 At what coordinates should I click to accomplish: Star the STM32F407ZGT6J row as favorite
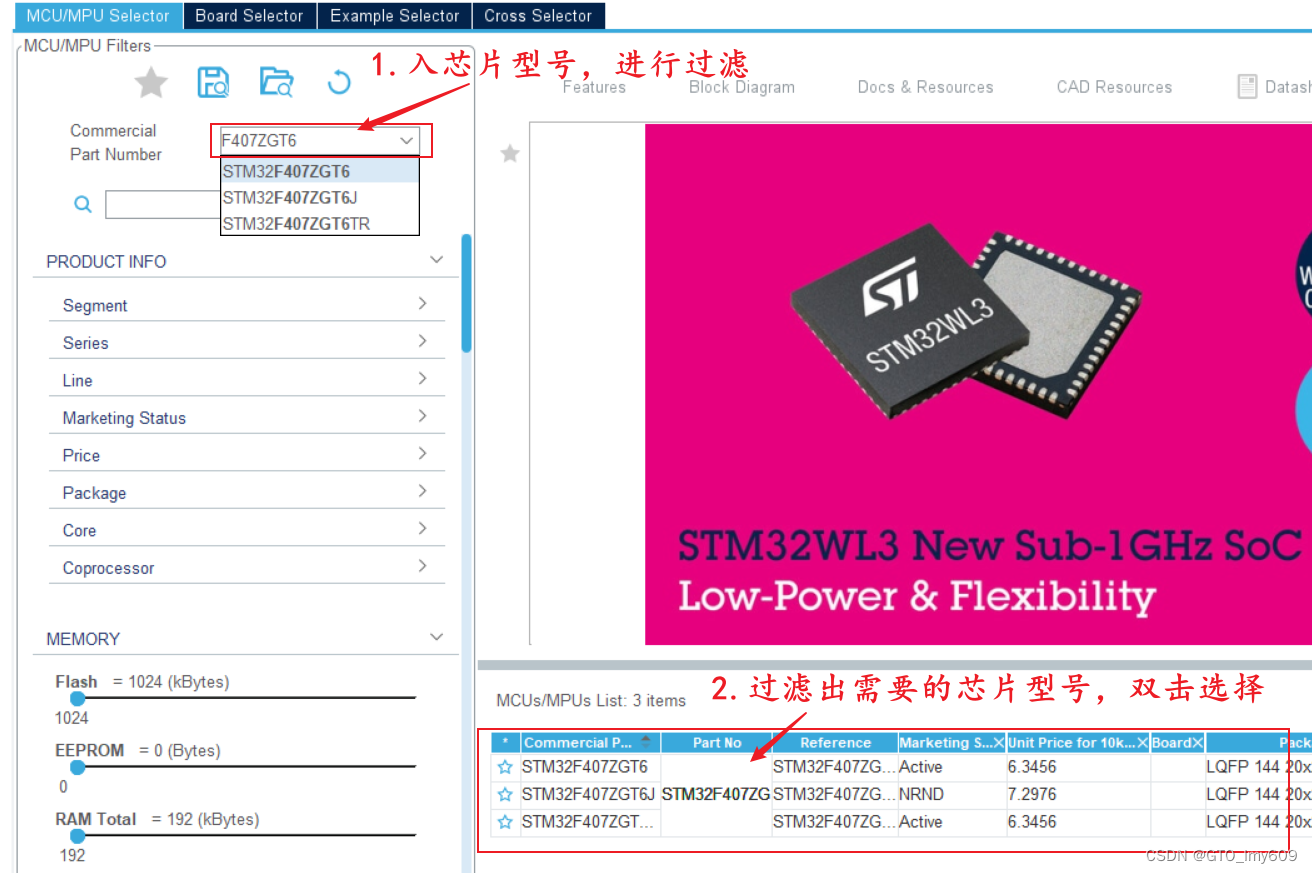(x=505, y=795)
